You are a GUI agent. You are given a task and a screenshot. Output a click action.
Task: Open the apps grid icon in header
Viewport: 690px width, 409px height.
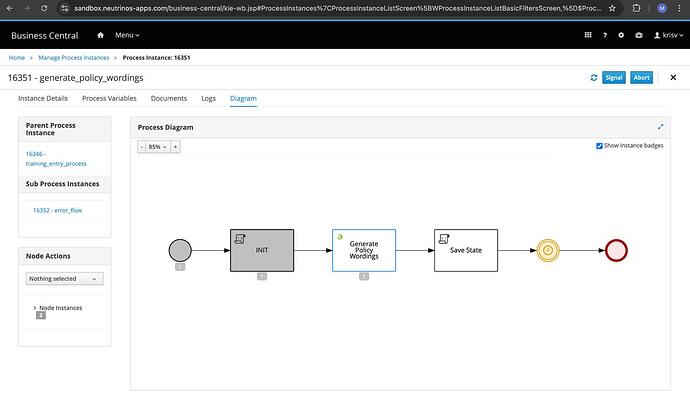[587, 35]
